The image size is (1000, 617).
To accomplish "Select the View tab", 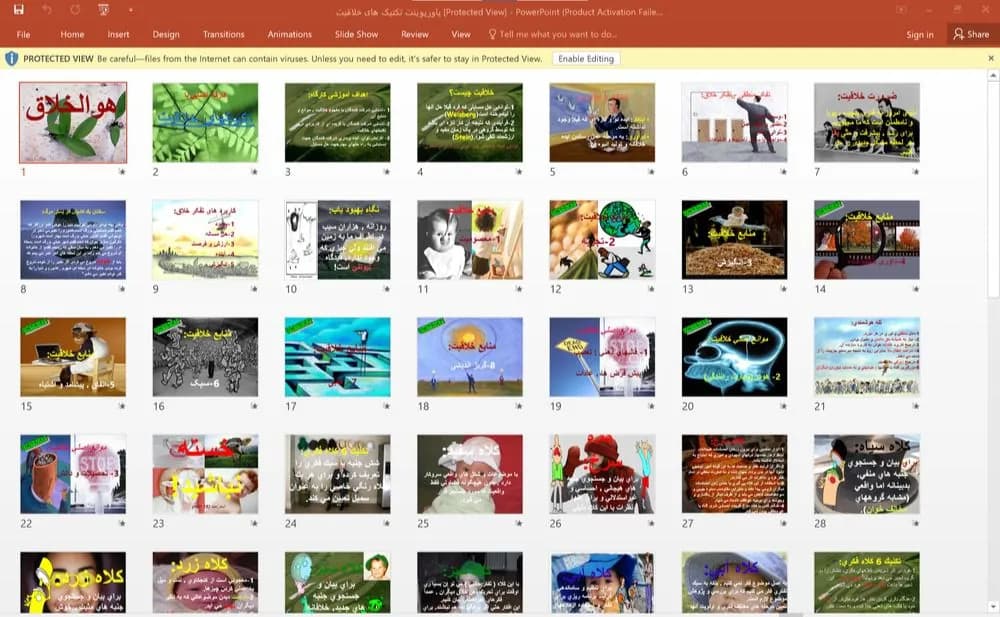I will point(460,34).
